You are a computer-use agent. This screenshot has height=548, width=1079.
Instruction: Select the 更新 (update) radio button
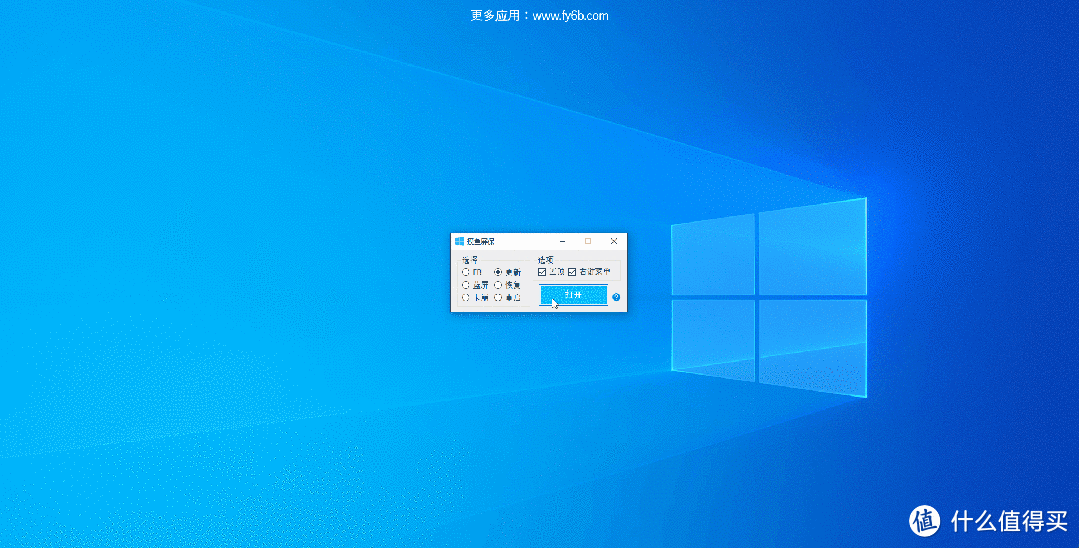(x=498, y=272)
